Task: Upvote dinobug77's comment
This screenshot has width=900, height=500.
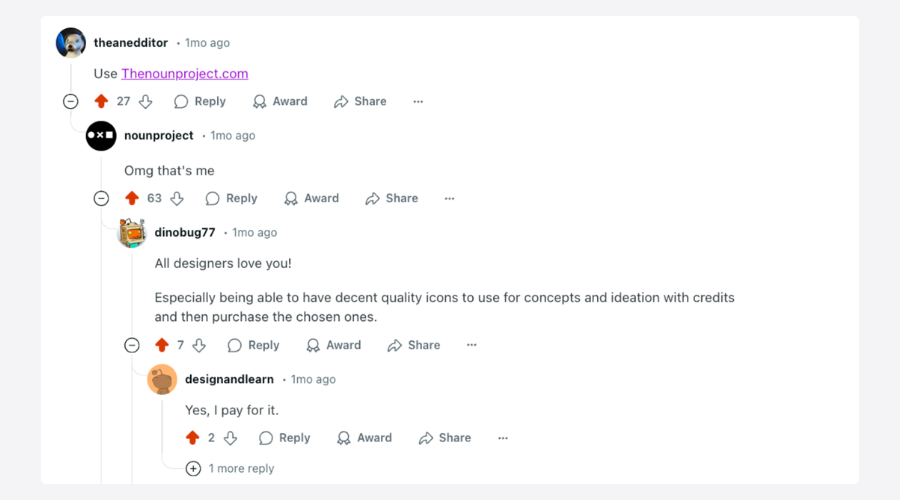Action: click(162, 345)
